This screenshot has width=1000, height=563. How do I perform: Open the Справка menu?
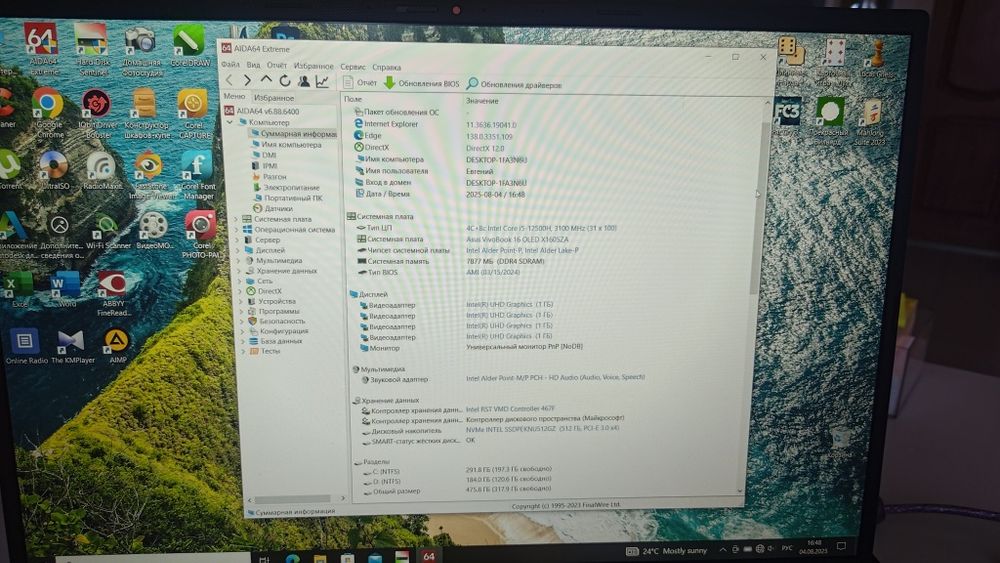(386, 67)
